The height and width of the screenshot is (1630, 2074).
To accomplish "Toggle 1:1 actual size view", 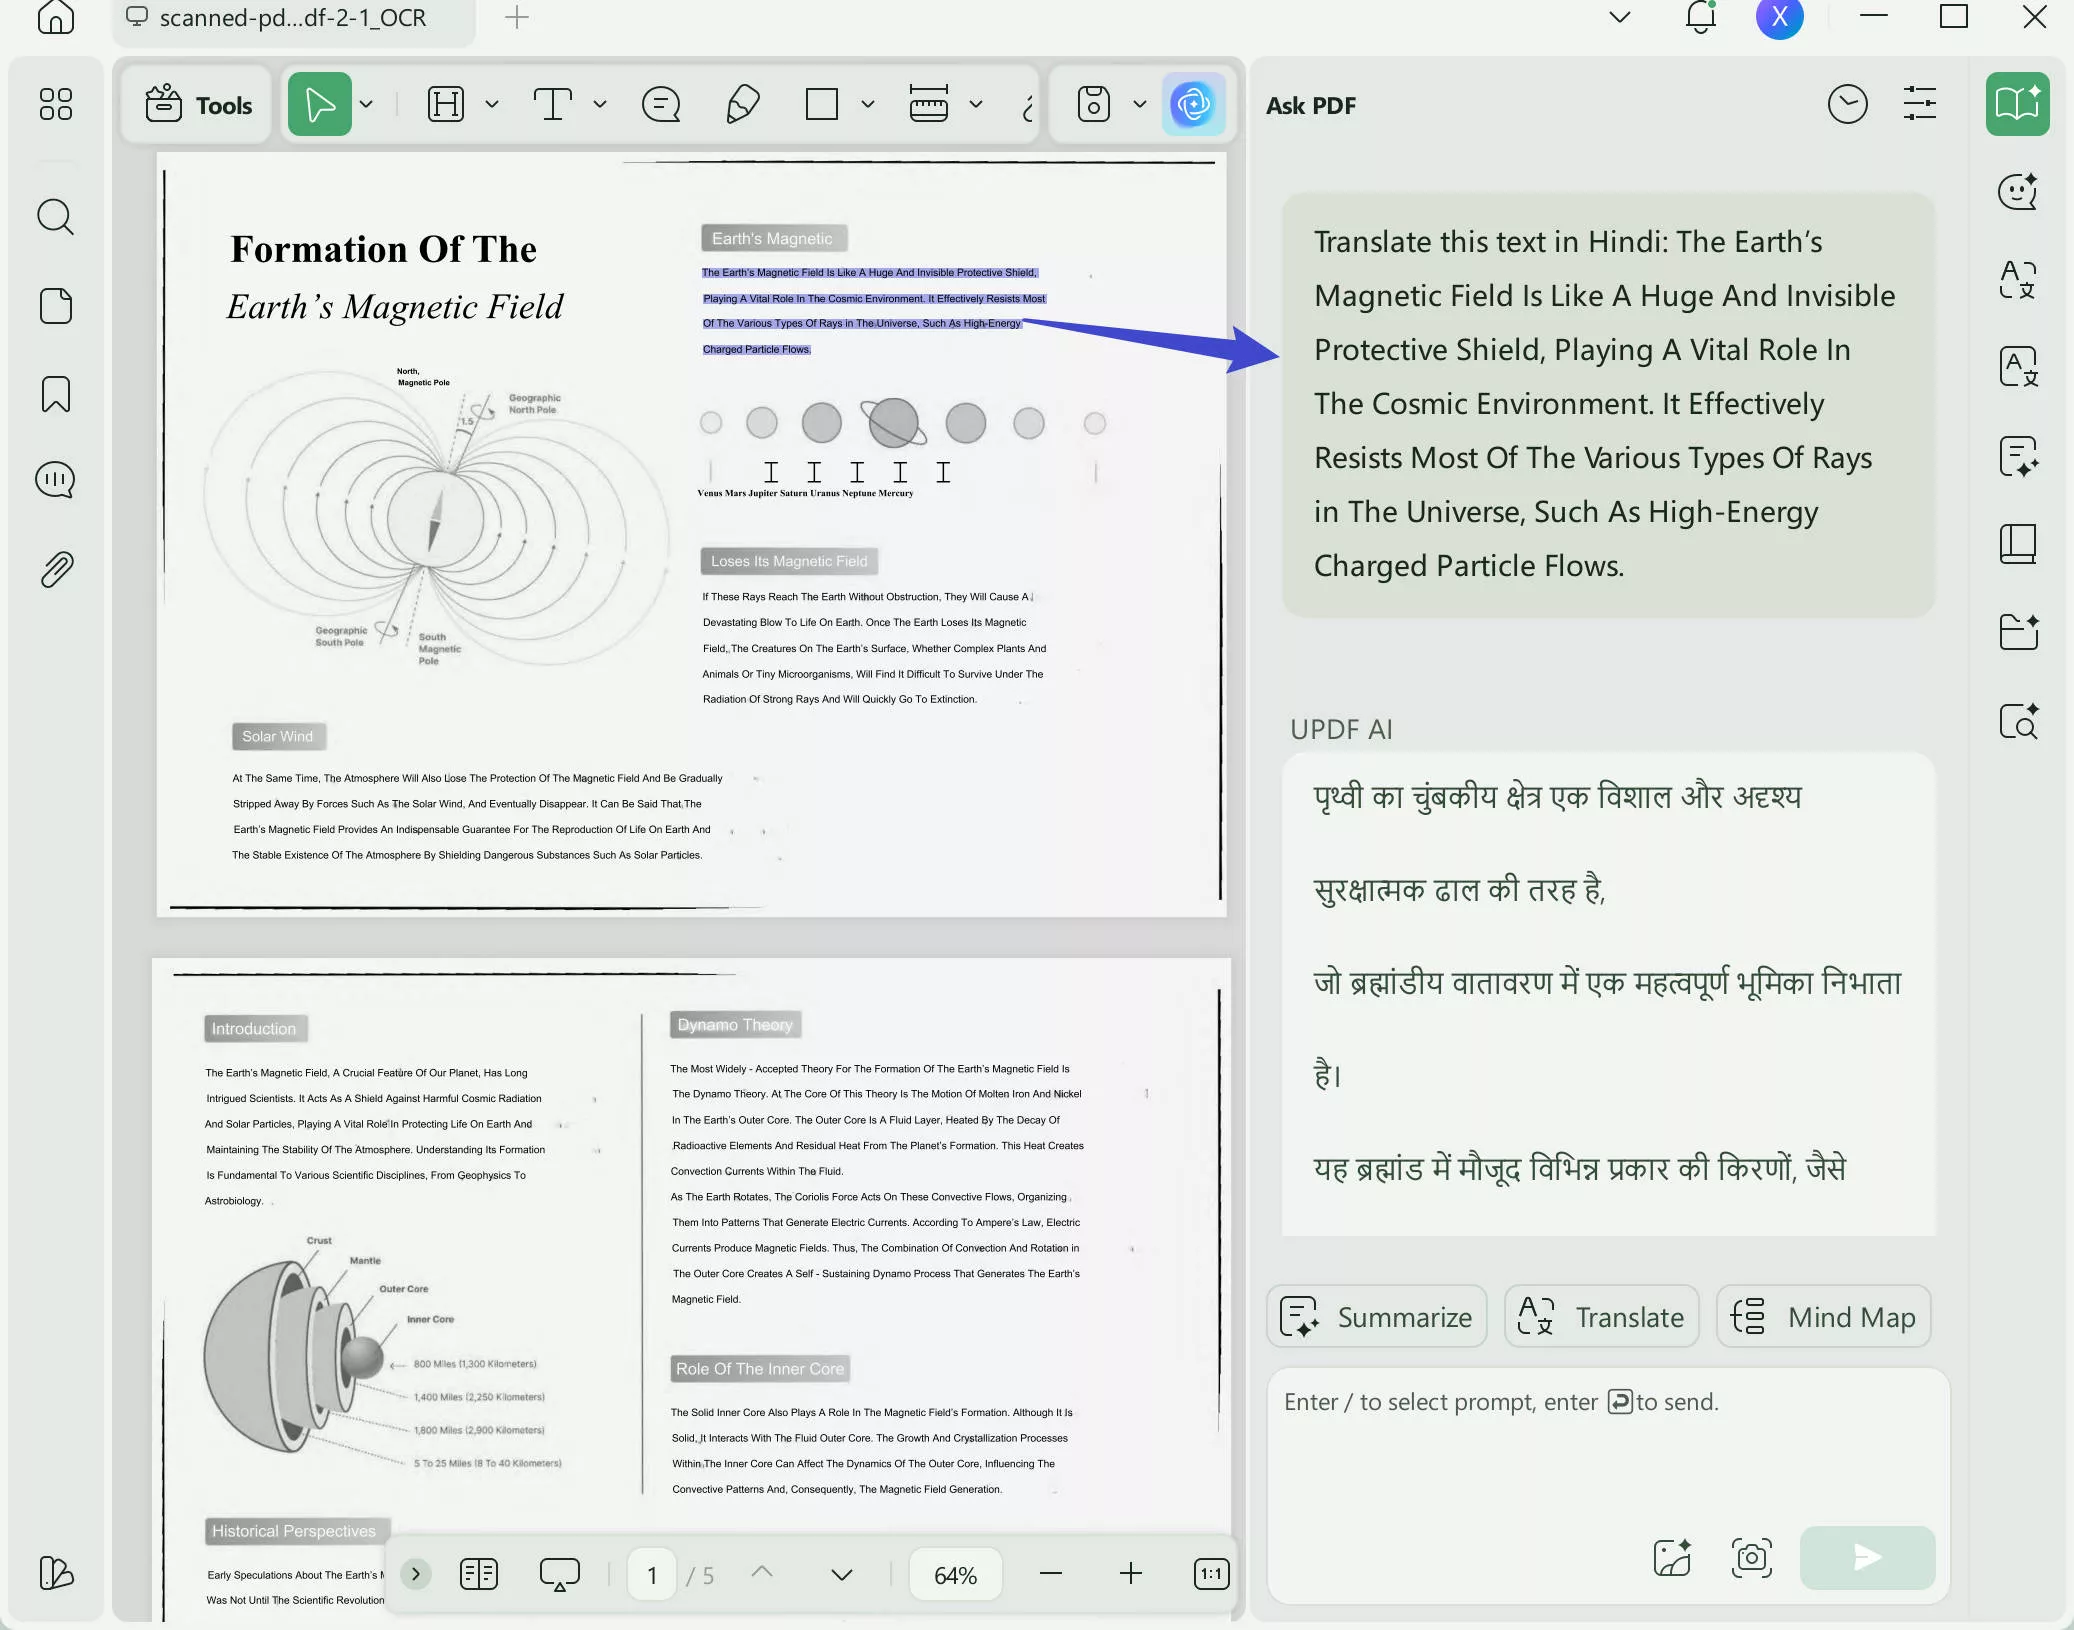I will [x=1211, y=1574].
